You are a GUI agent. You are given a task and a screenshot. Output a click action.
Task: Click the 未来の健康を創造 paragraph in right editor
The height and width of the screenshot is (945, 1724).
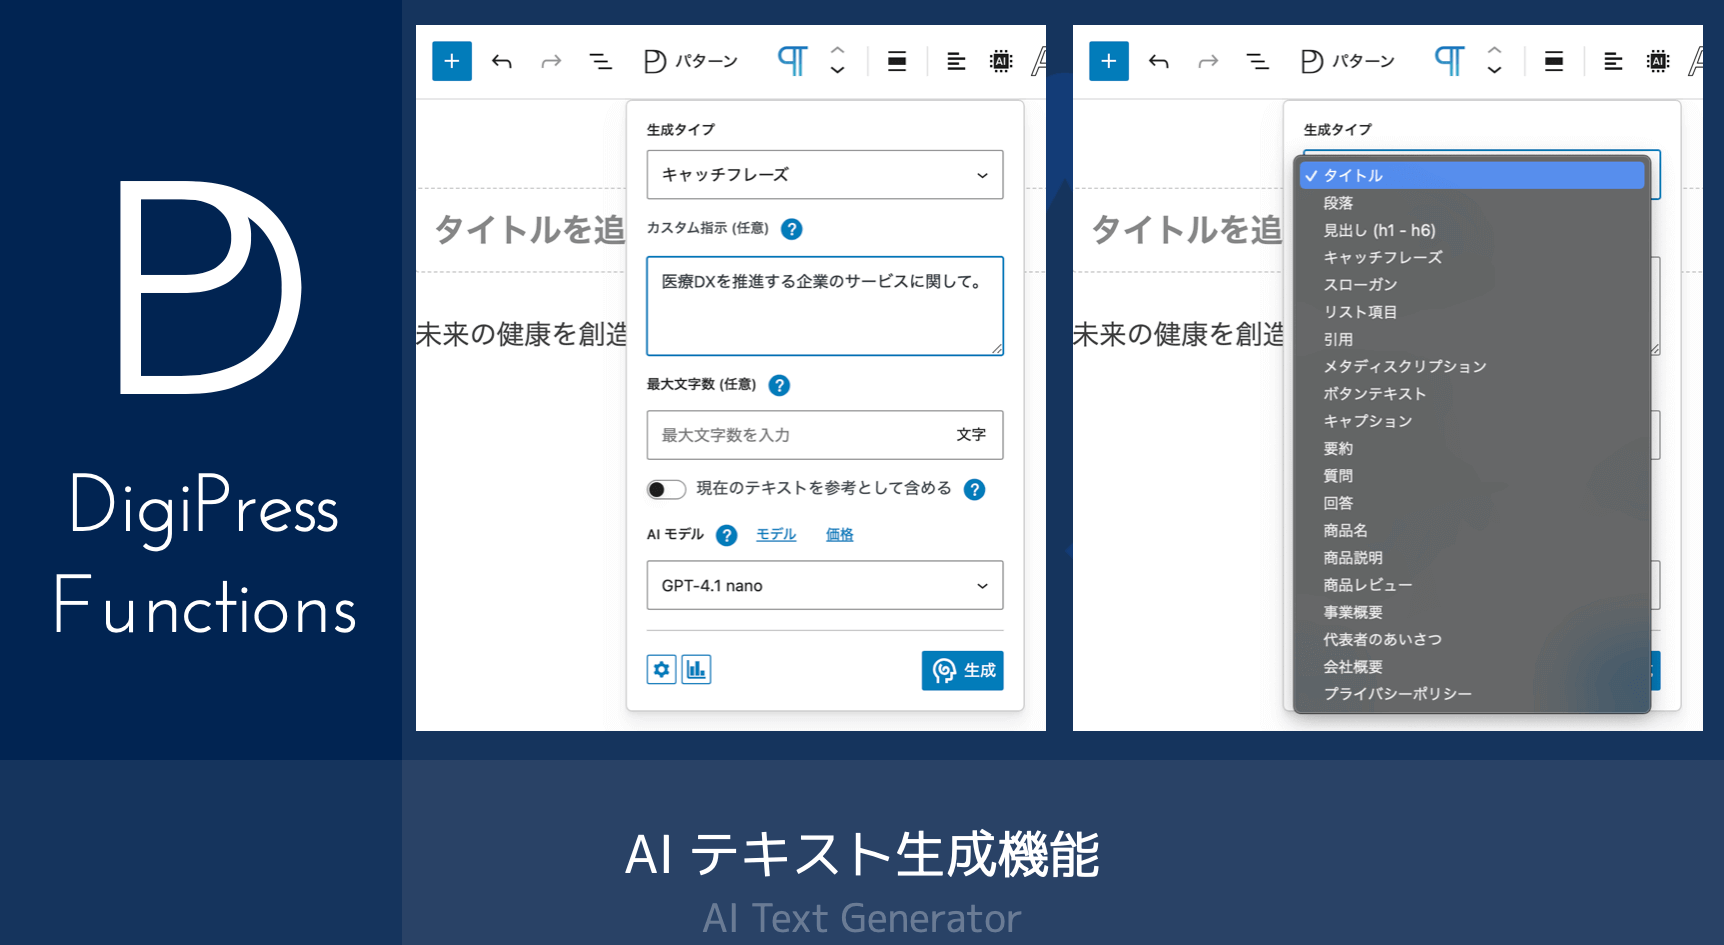[1178, 334]
